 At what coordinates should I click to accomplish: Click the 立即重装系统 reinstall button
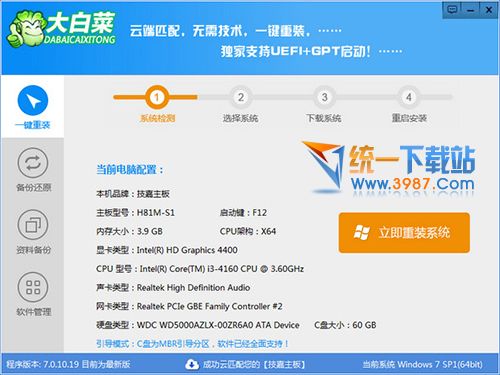tap(404, 233)
